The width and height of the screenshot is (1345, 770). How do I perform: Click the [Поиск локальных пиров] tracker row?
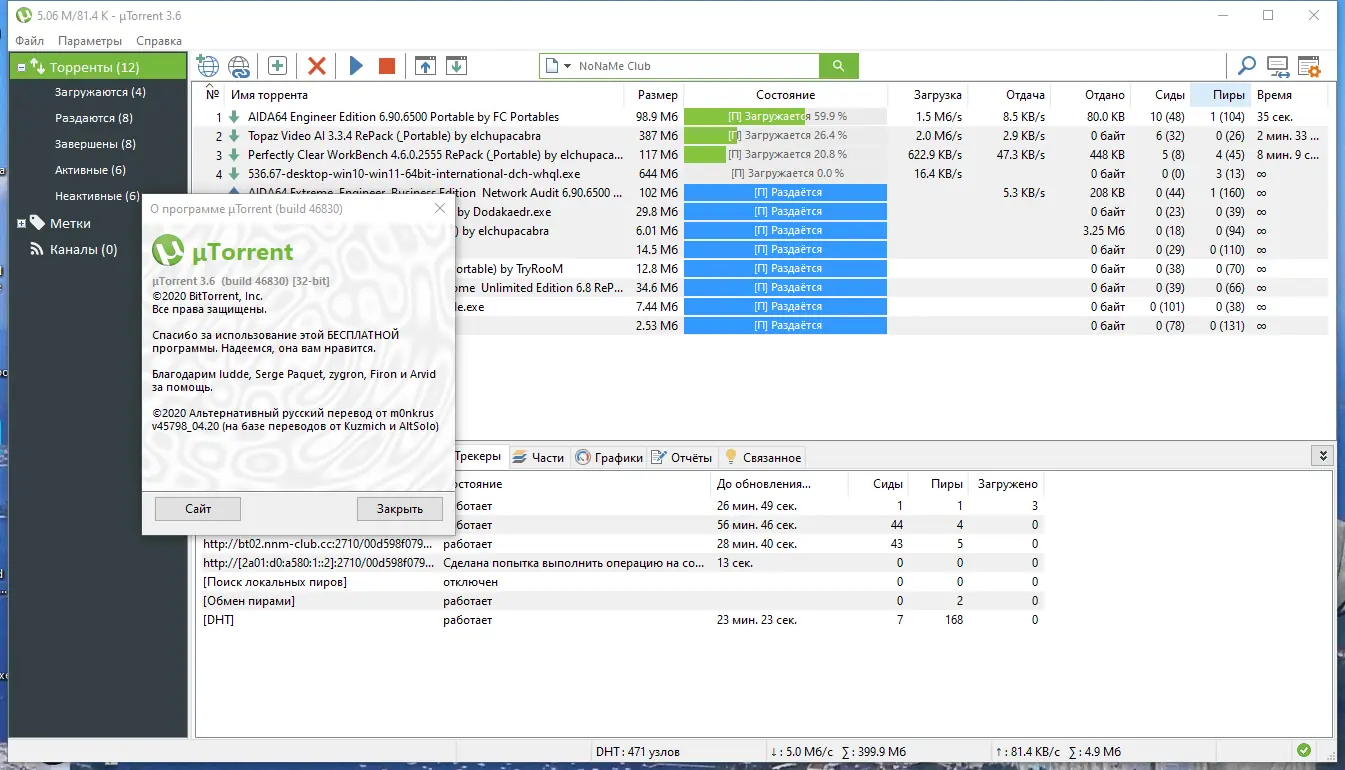click(x=620, y=582)
